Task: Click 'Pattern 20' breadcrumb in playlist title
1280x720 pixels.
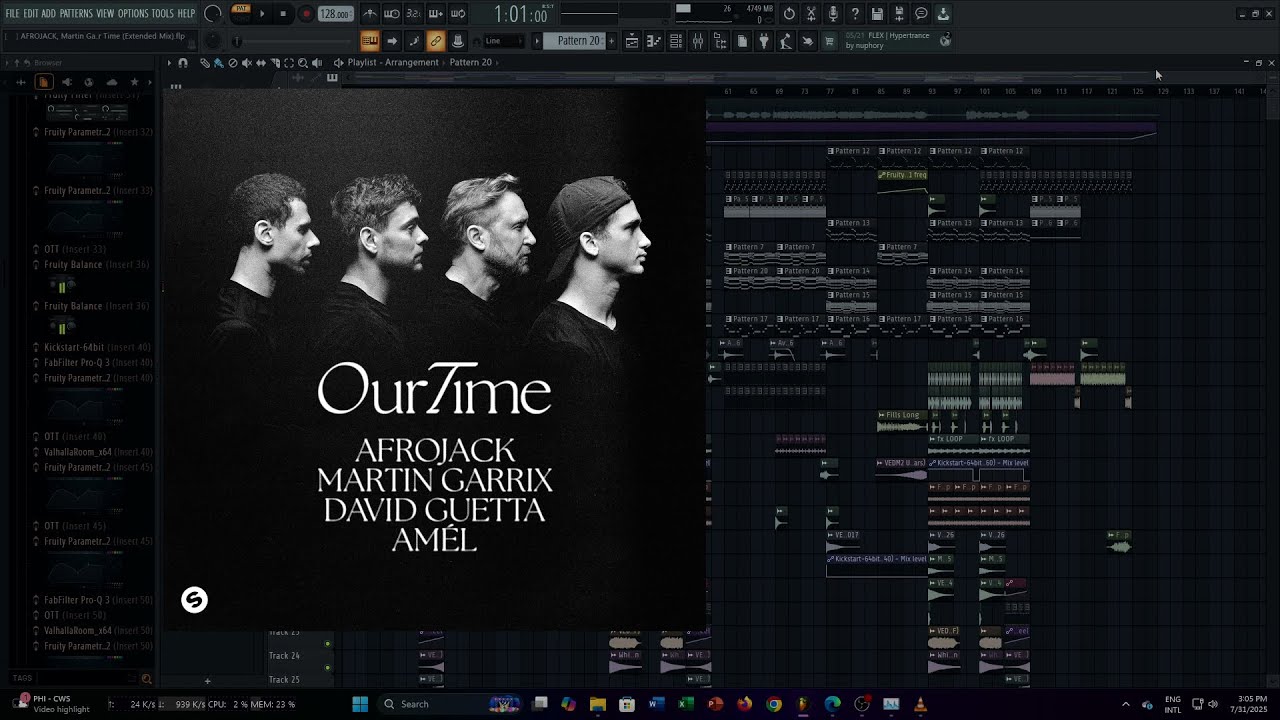Action: pyautogui.click(x=470, y=62)
